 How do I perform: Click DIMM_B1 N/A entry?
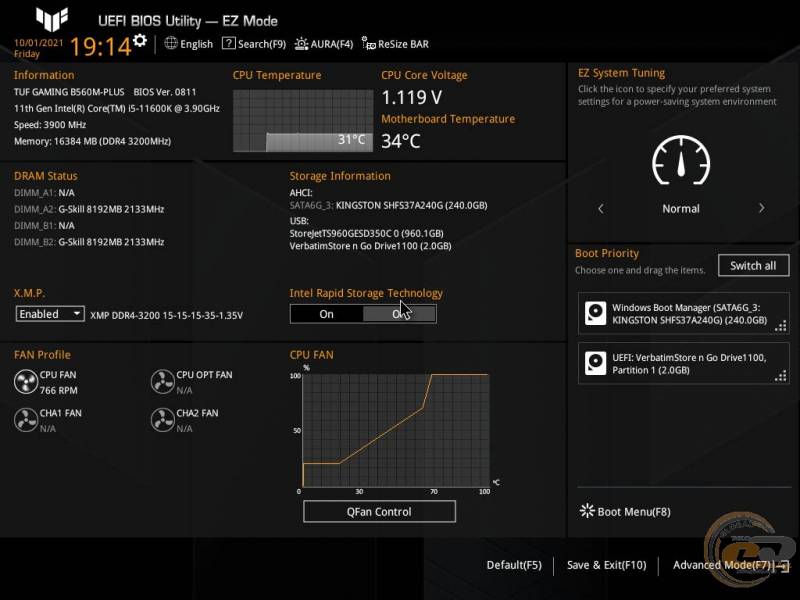pos(44,225)
